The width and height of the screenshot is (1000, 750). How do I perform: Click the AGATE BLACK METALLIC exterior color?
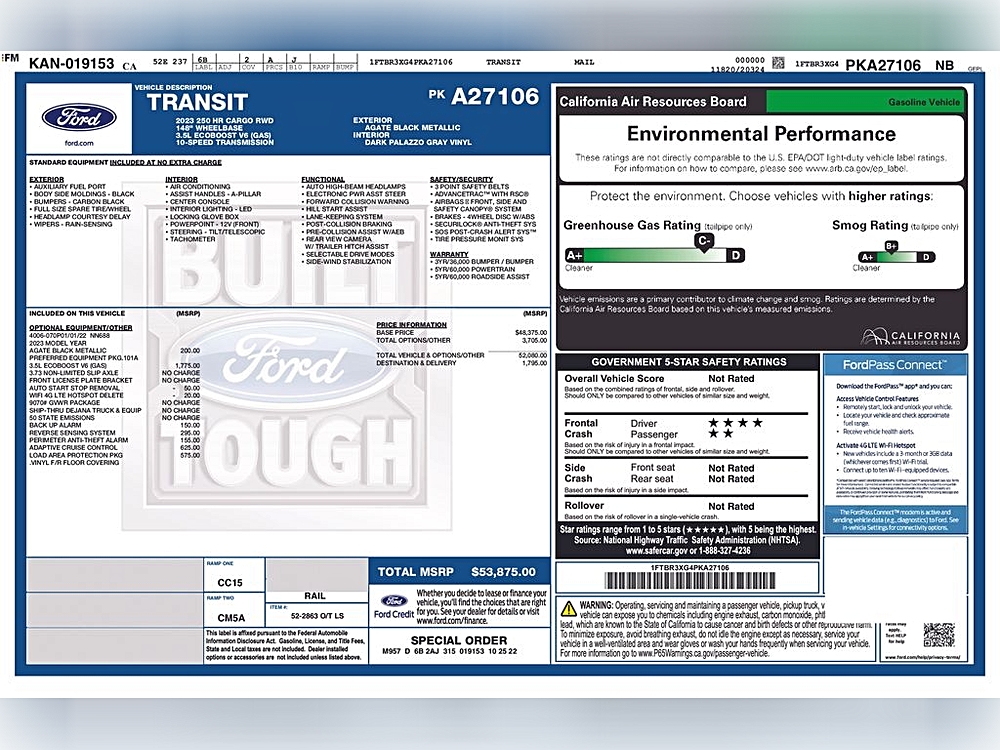(412, 128)
